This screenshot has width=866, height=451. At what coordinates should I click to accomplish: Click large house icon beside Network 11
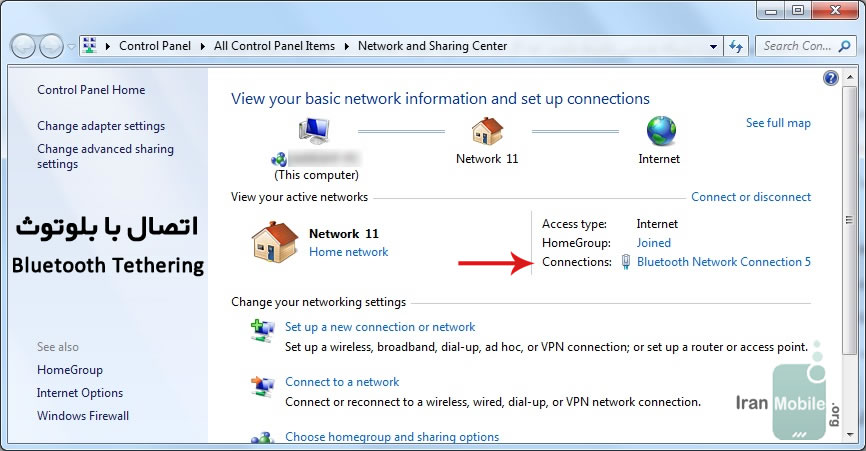(274, 242)
